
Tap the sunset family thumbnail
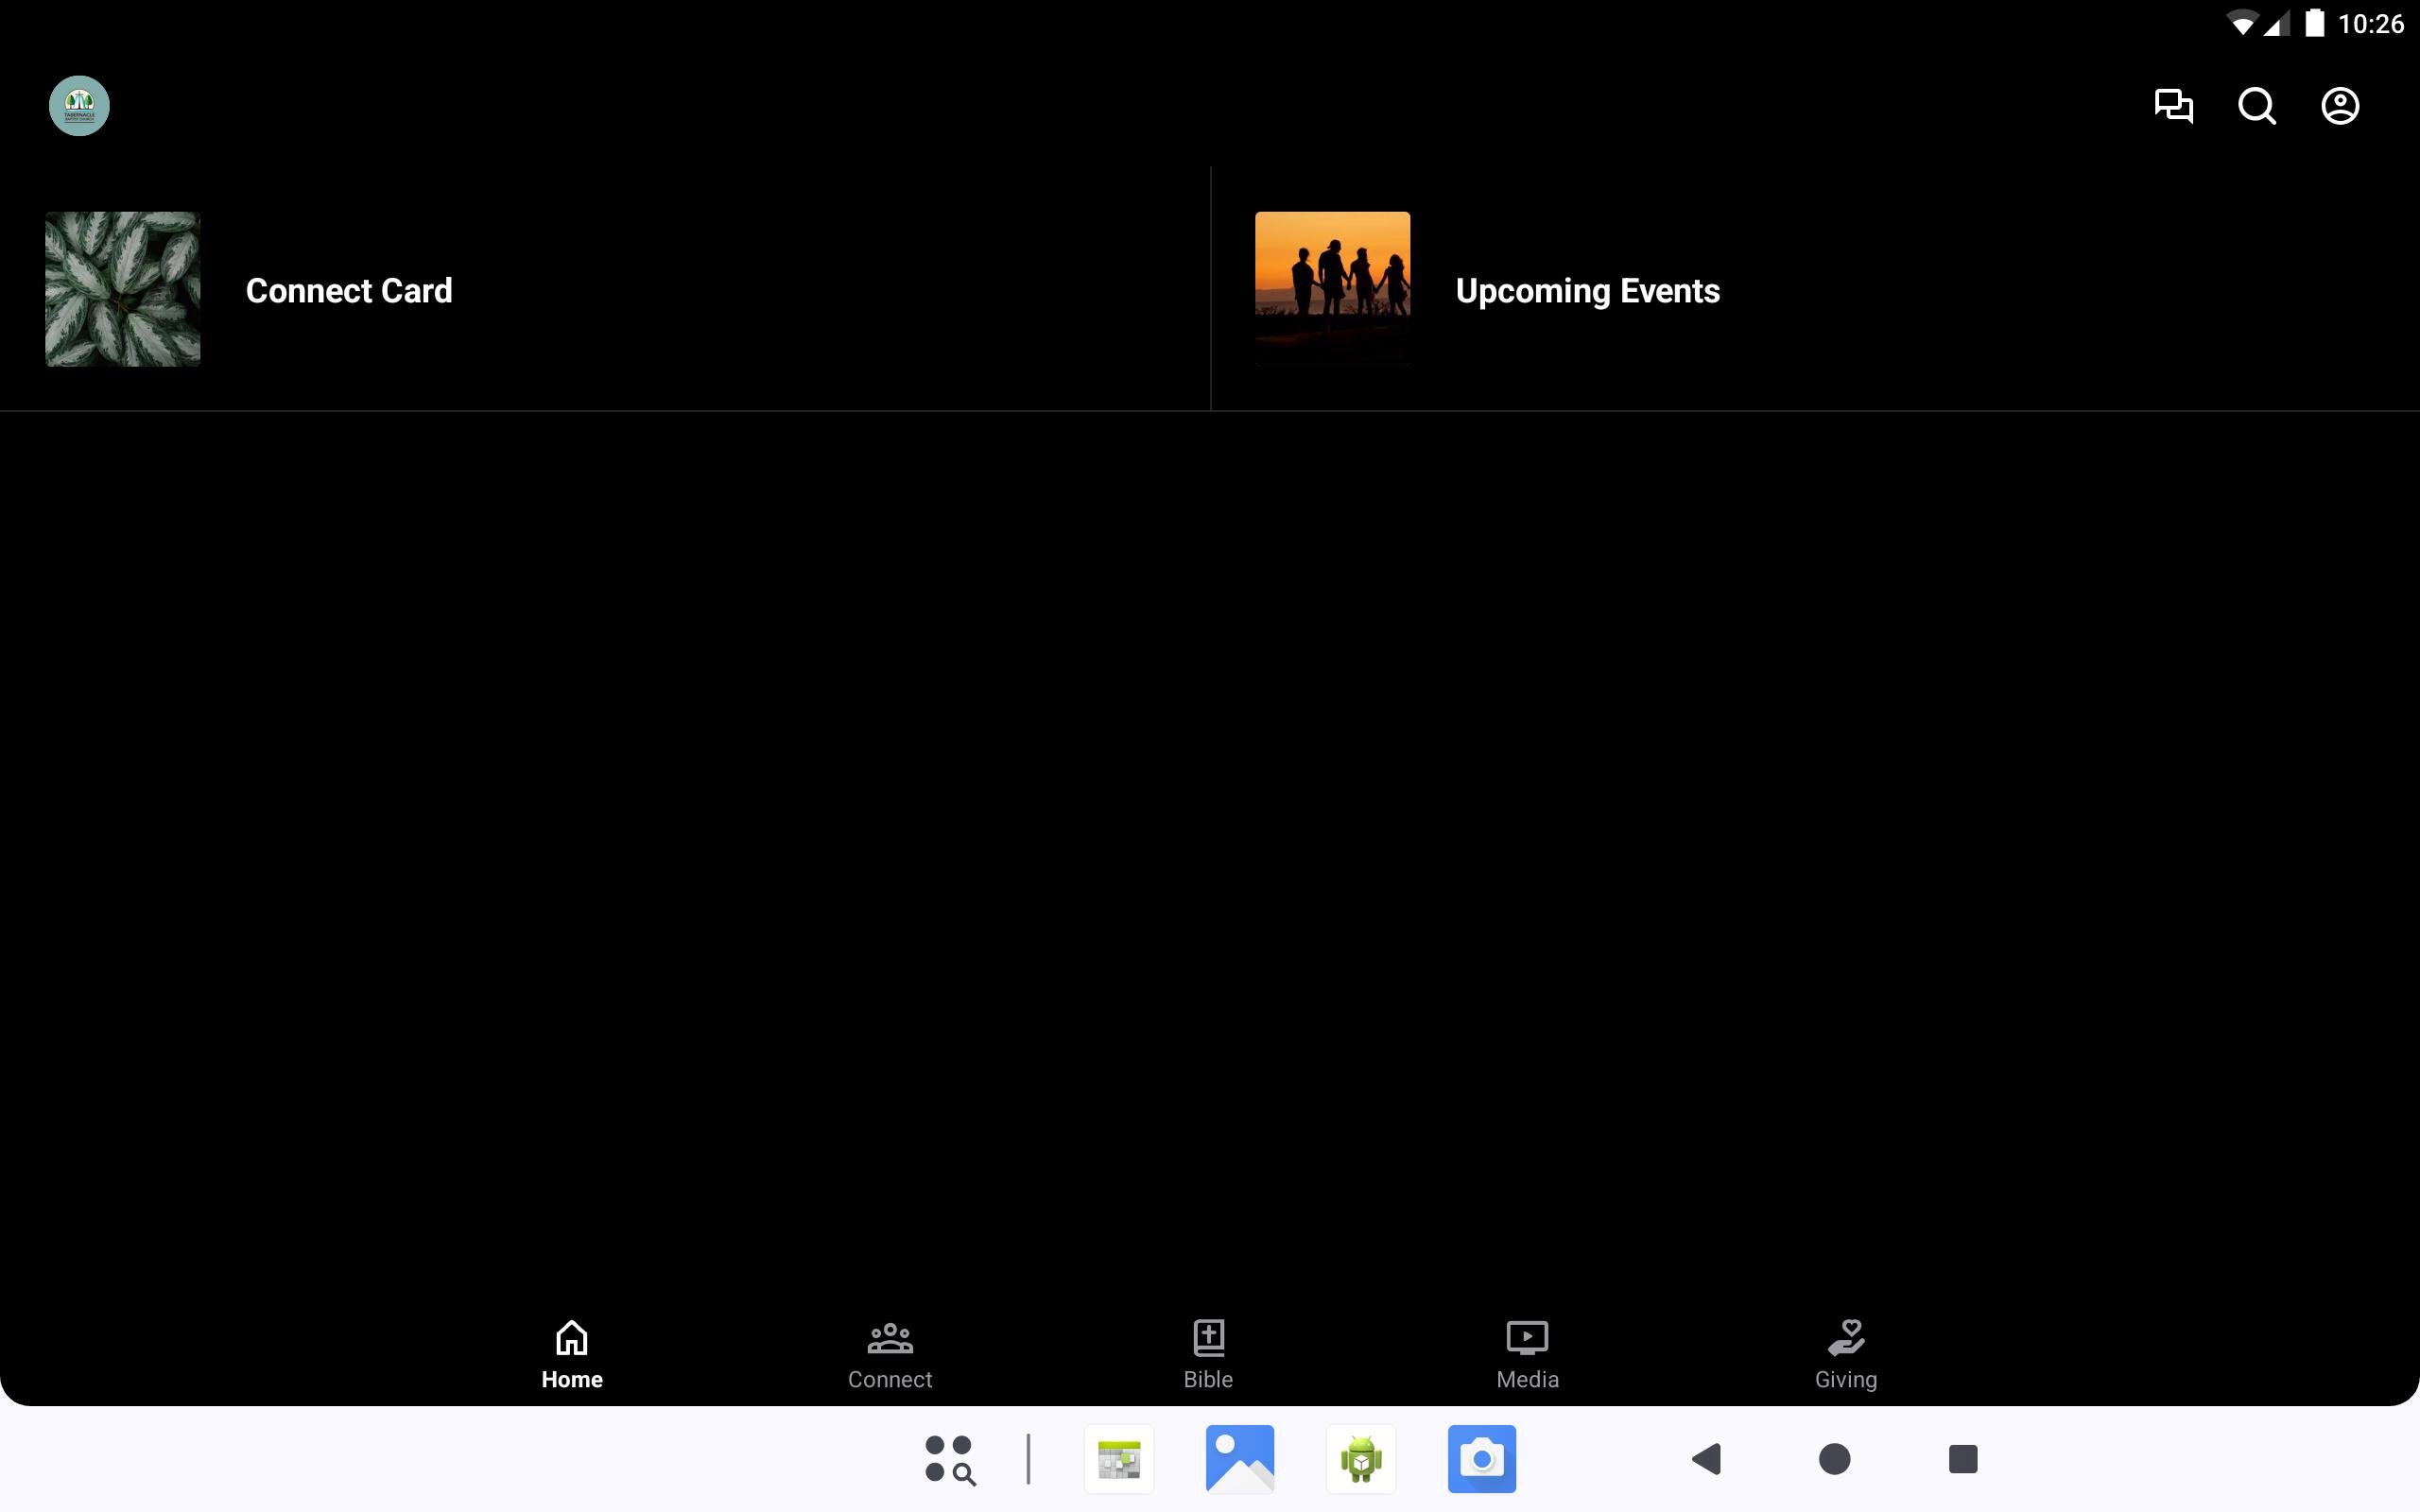[x=1332, y=289]
